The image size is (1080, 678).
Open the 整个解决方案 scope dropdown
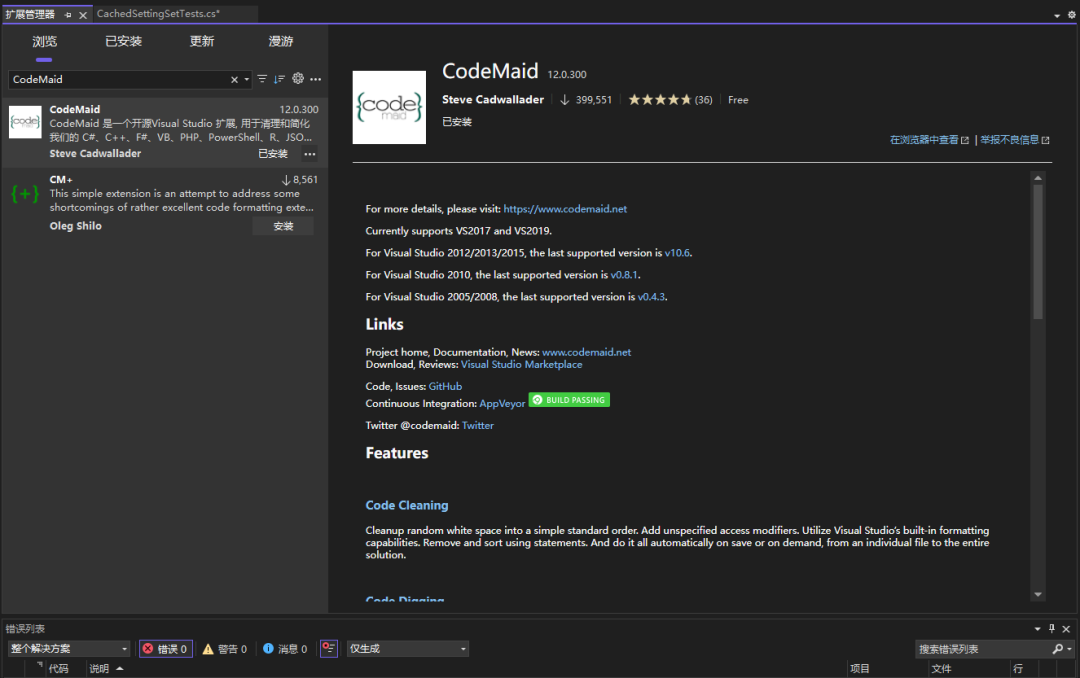coord(68,648)
